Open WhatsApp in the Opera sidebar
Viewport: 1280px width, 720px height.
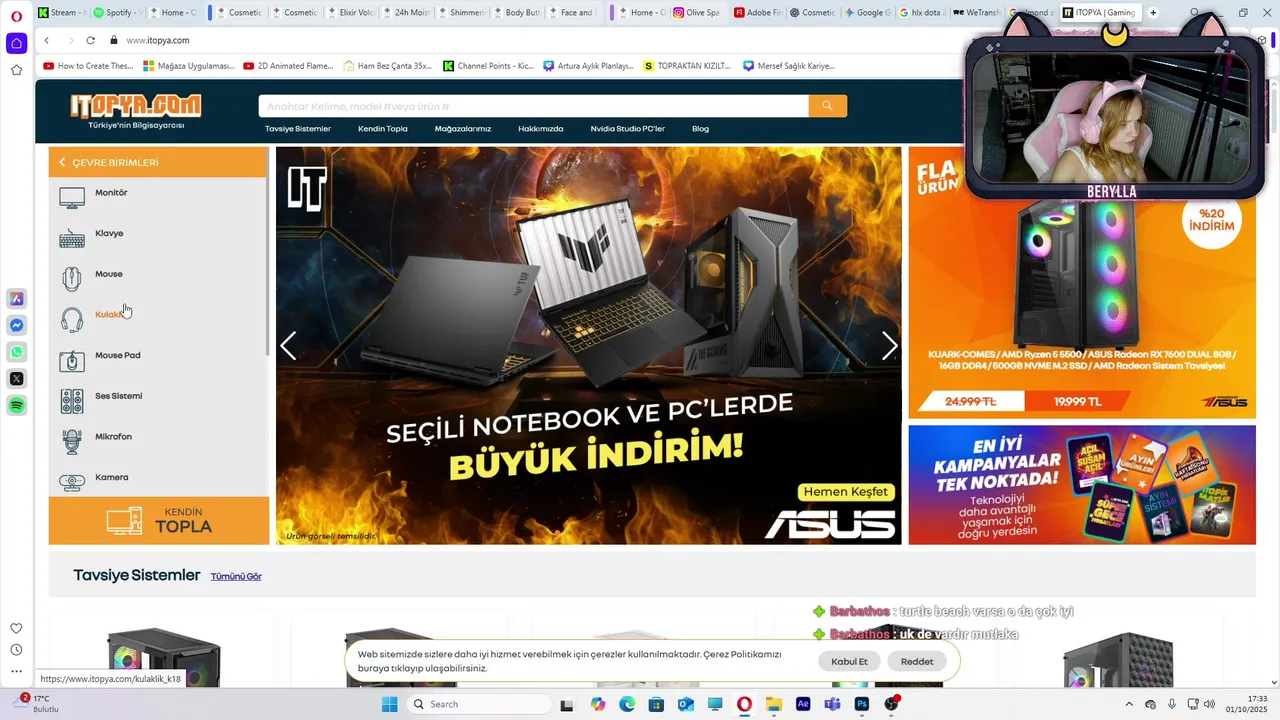pyautogui.click(x=16, y=352)
